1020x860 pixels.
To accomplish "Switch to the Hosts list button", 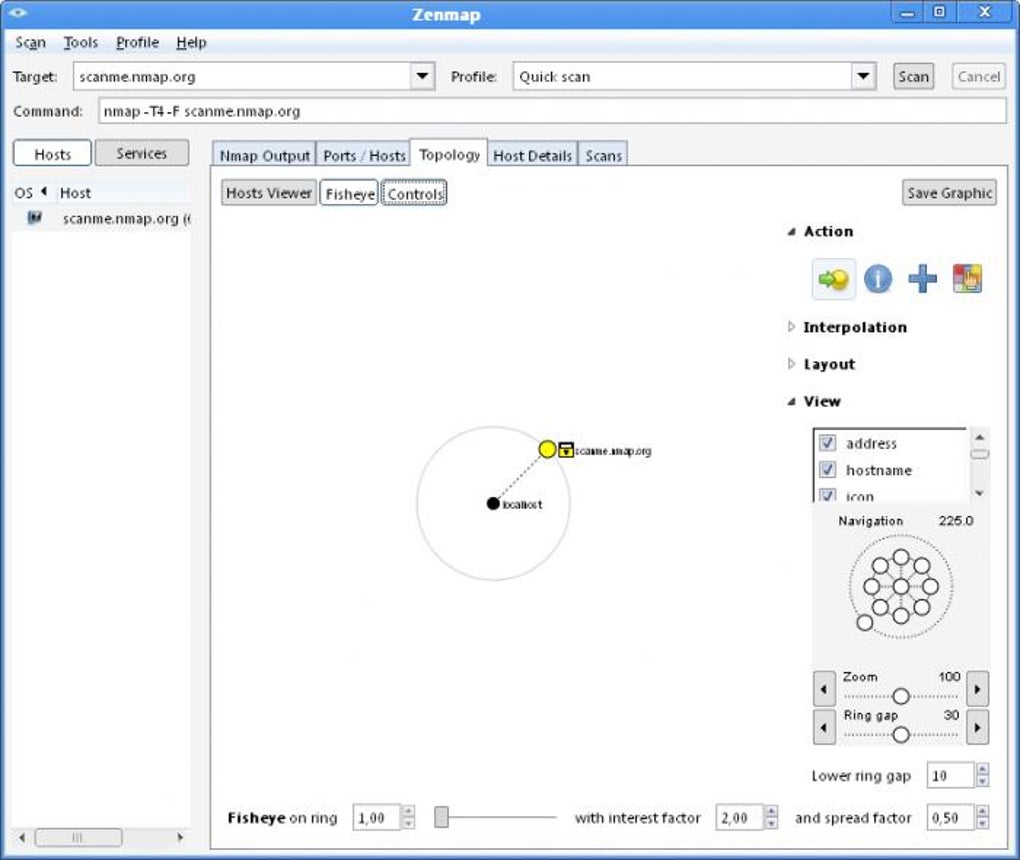I will [52, 154].
